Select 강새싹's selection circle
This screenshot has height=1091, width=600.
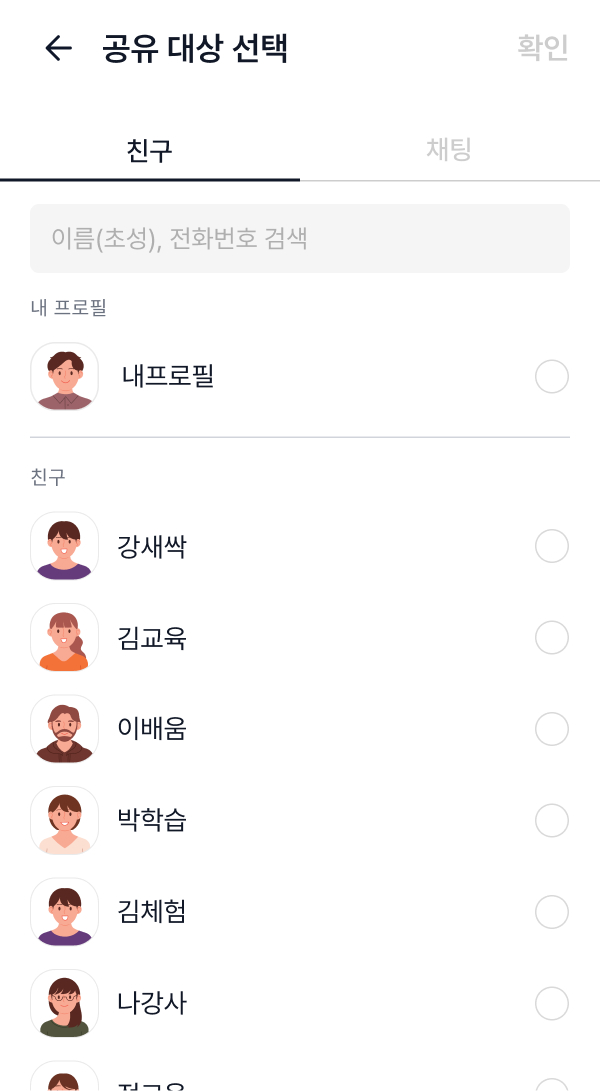tap(552, 546)
